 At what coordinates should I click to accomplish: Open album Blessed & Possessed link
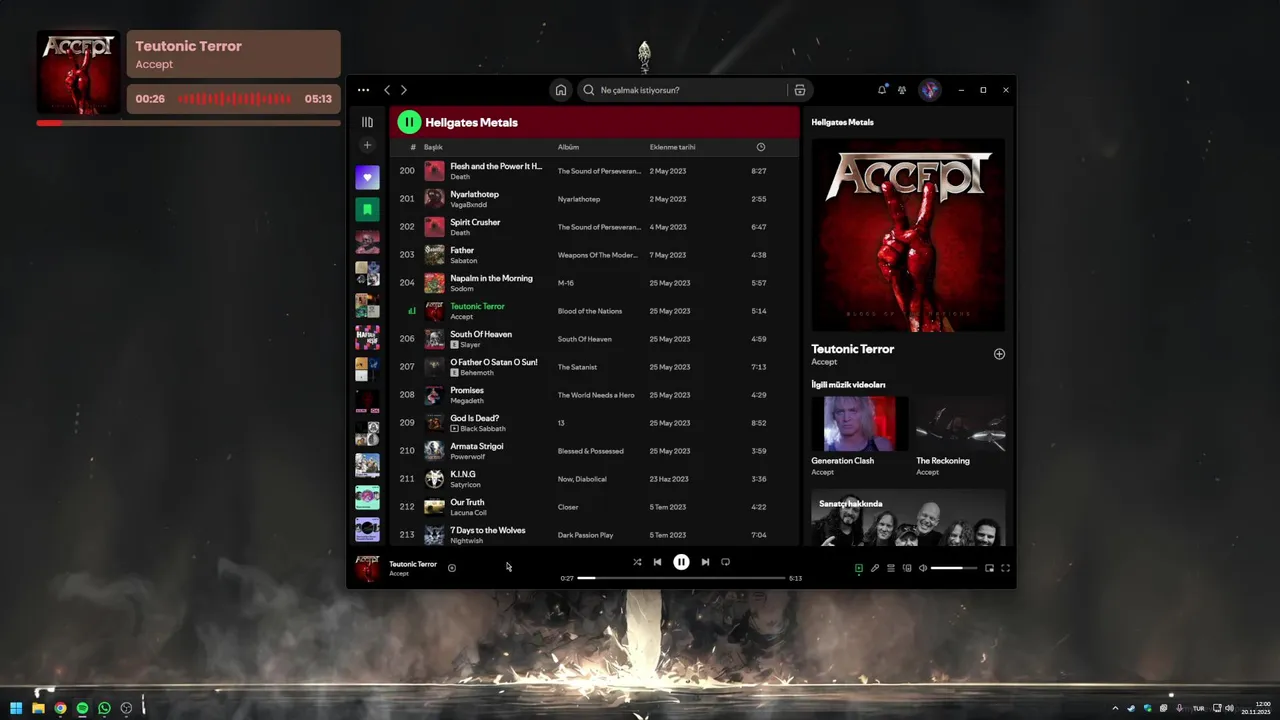[590, 451]
